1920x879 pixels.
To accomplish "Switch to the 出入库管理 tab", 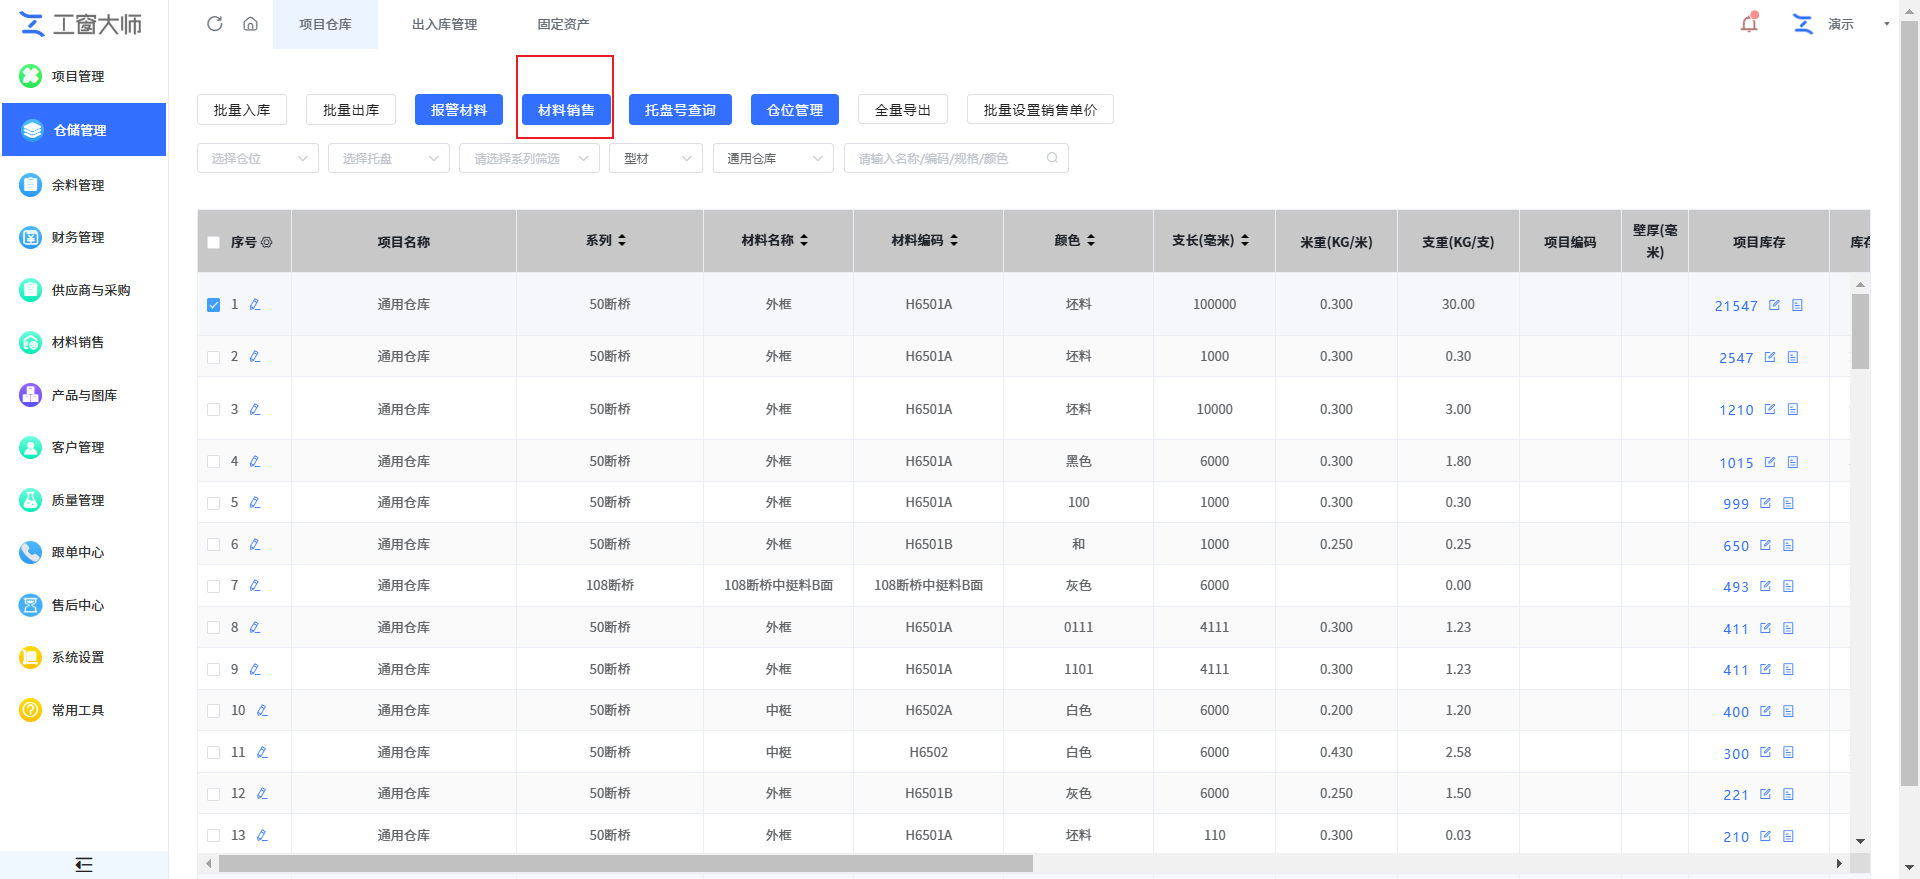I will (x=444, y=24).
